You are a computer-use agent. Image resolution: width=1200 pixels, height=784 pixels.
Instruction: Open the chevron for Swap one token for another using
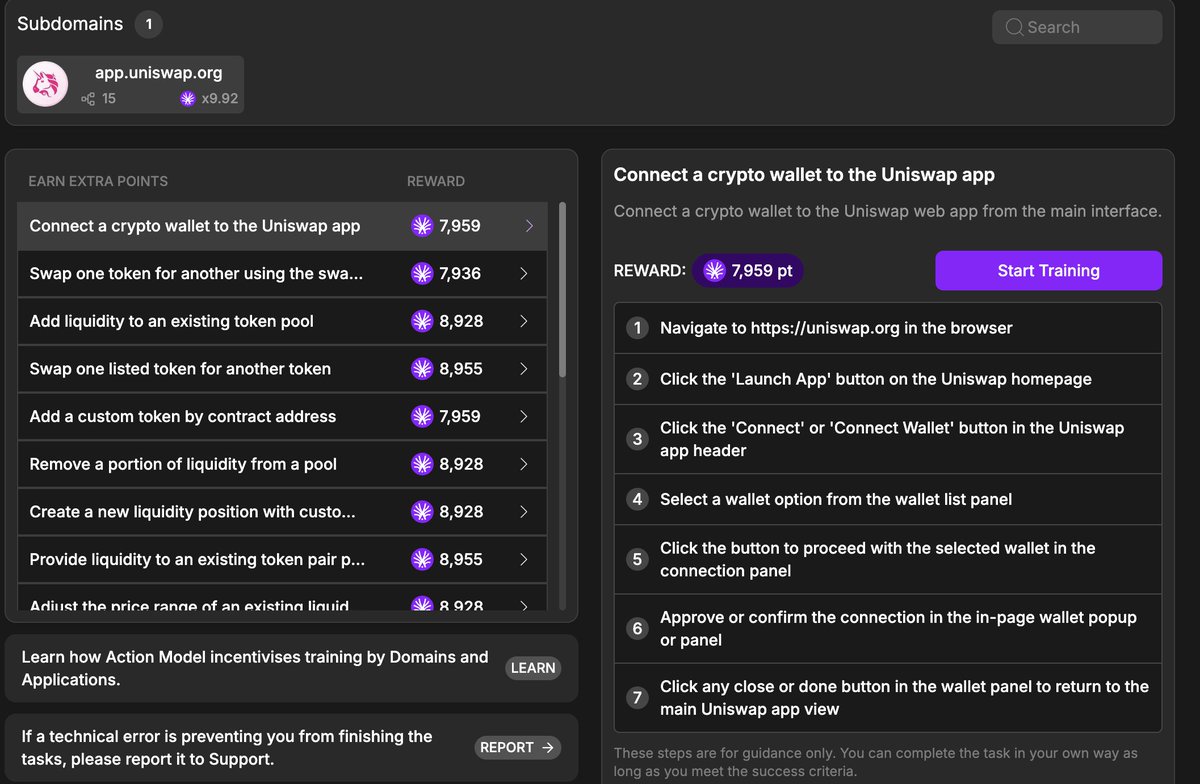pos(524,273)
